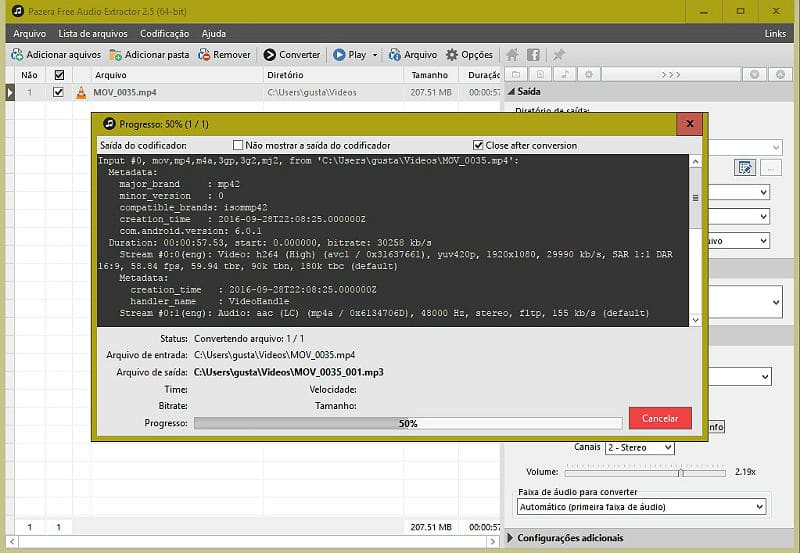
Task: Click the Links menu link
Action: pos(774,33)
